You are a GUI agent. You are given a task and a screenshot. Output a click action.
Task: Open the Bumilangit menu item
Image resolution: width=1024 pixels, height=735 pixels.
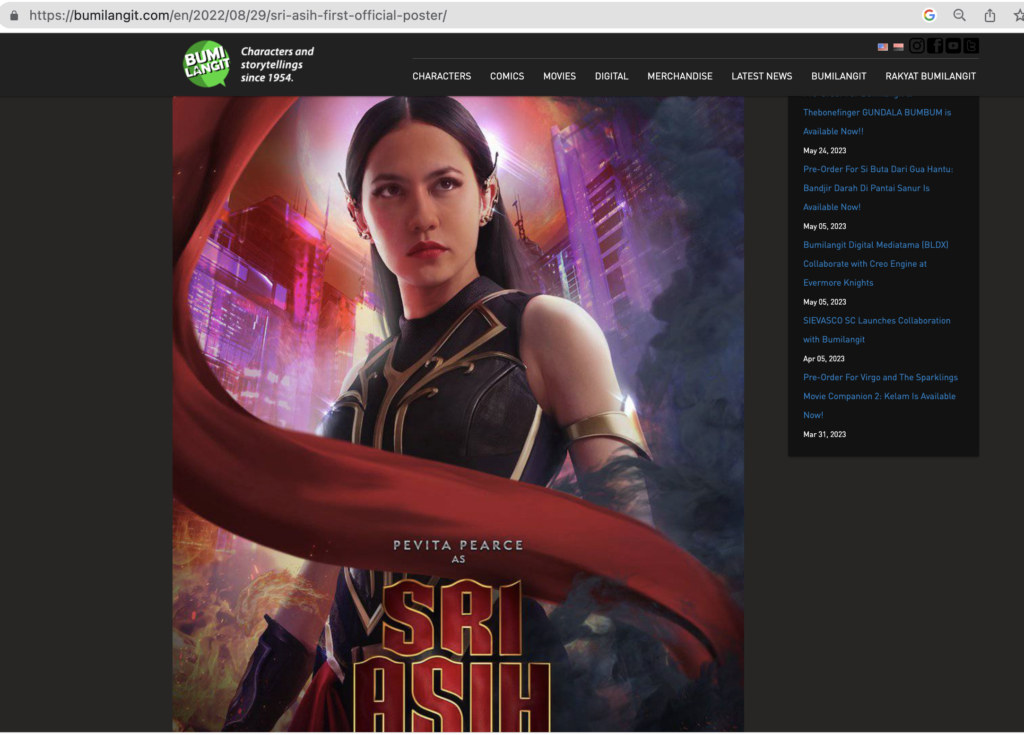coord(839,76)
